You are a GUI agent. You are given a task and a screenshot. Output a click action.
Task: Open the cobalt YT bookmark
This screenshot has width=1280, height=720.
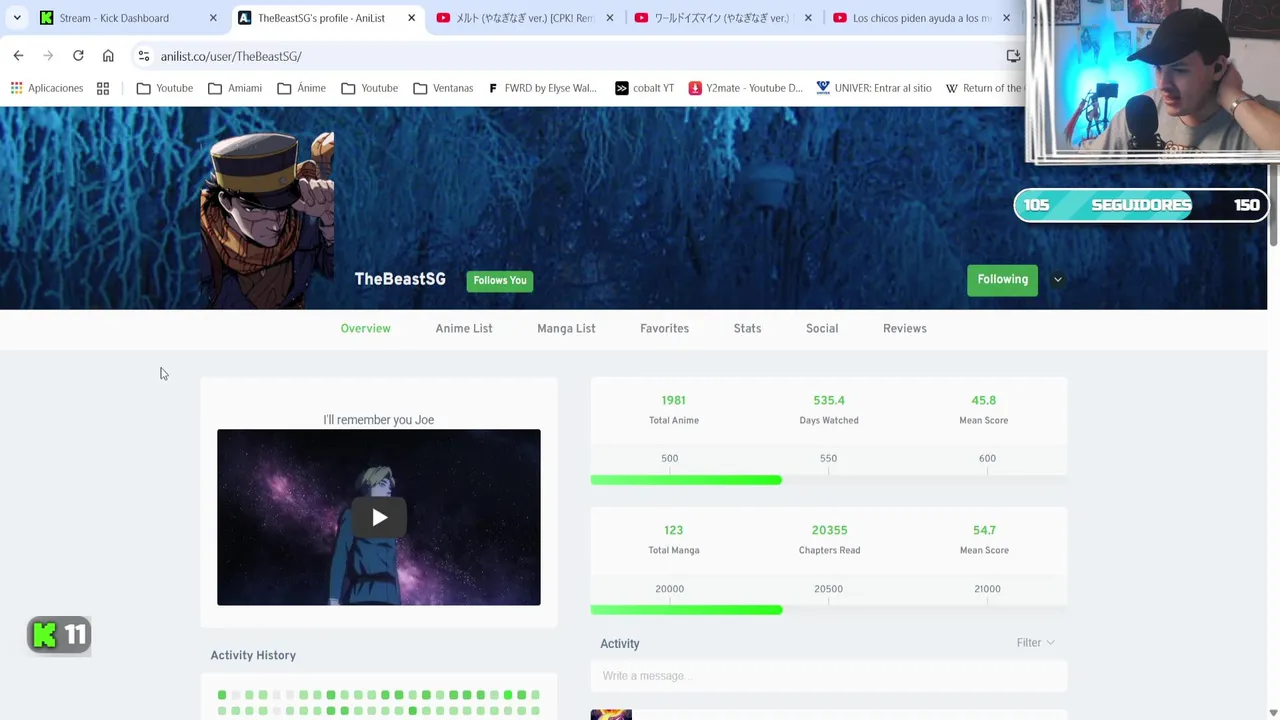pos(644,88)
